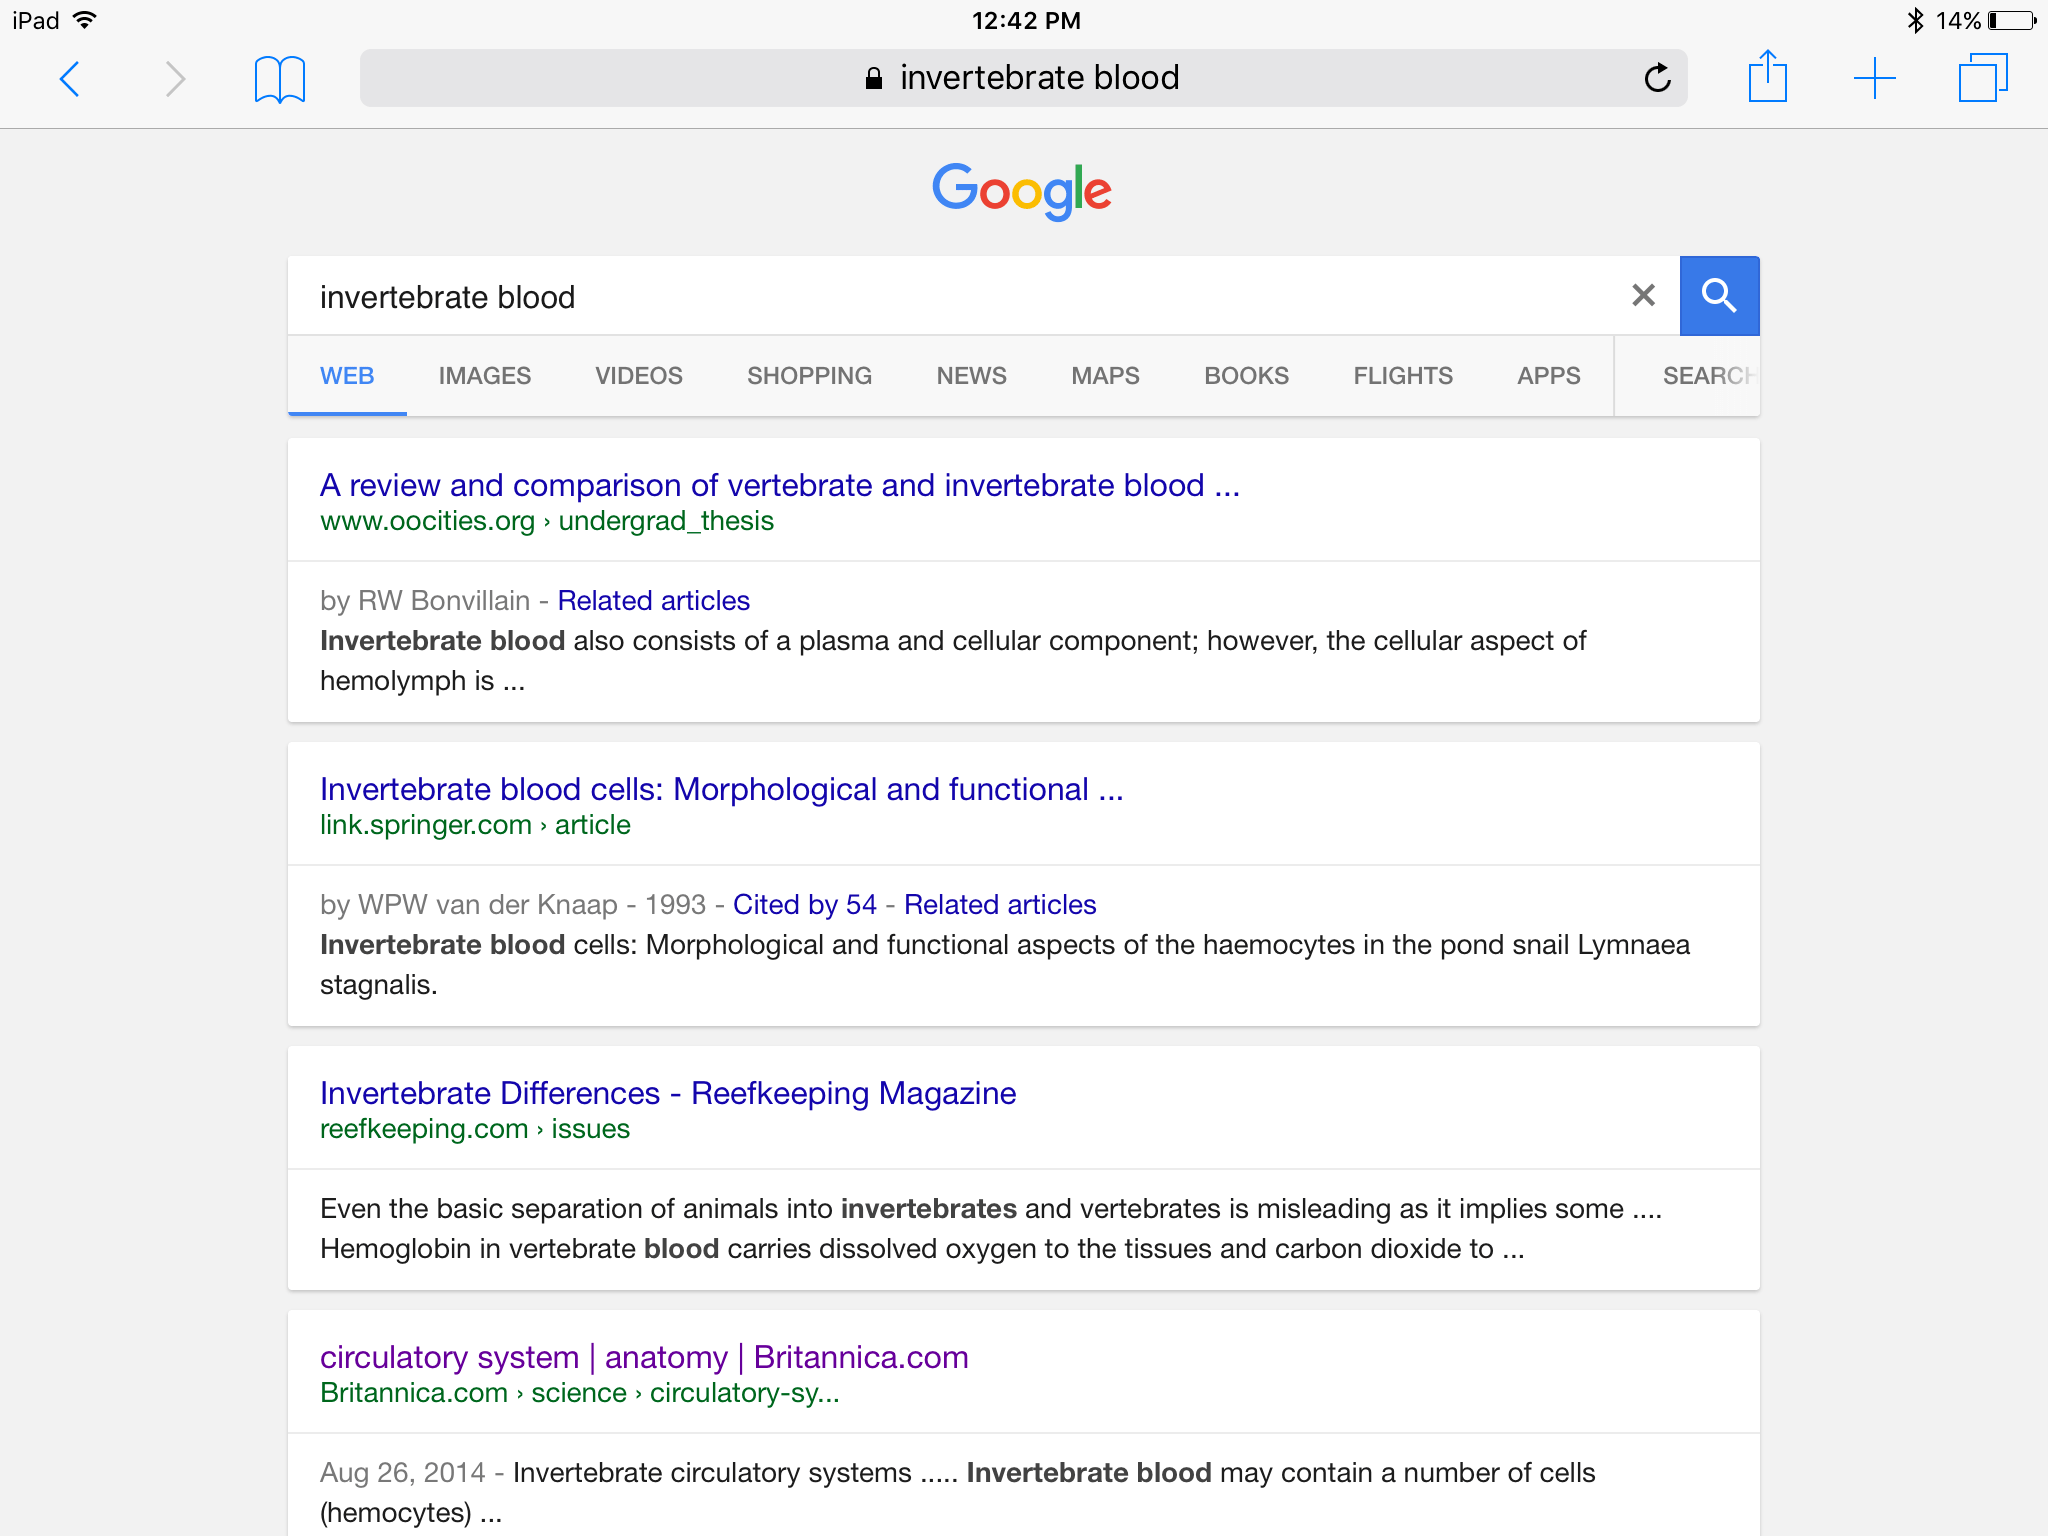Add a new tab with plus icon

[x=1874, y=78]
